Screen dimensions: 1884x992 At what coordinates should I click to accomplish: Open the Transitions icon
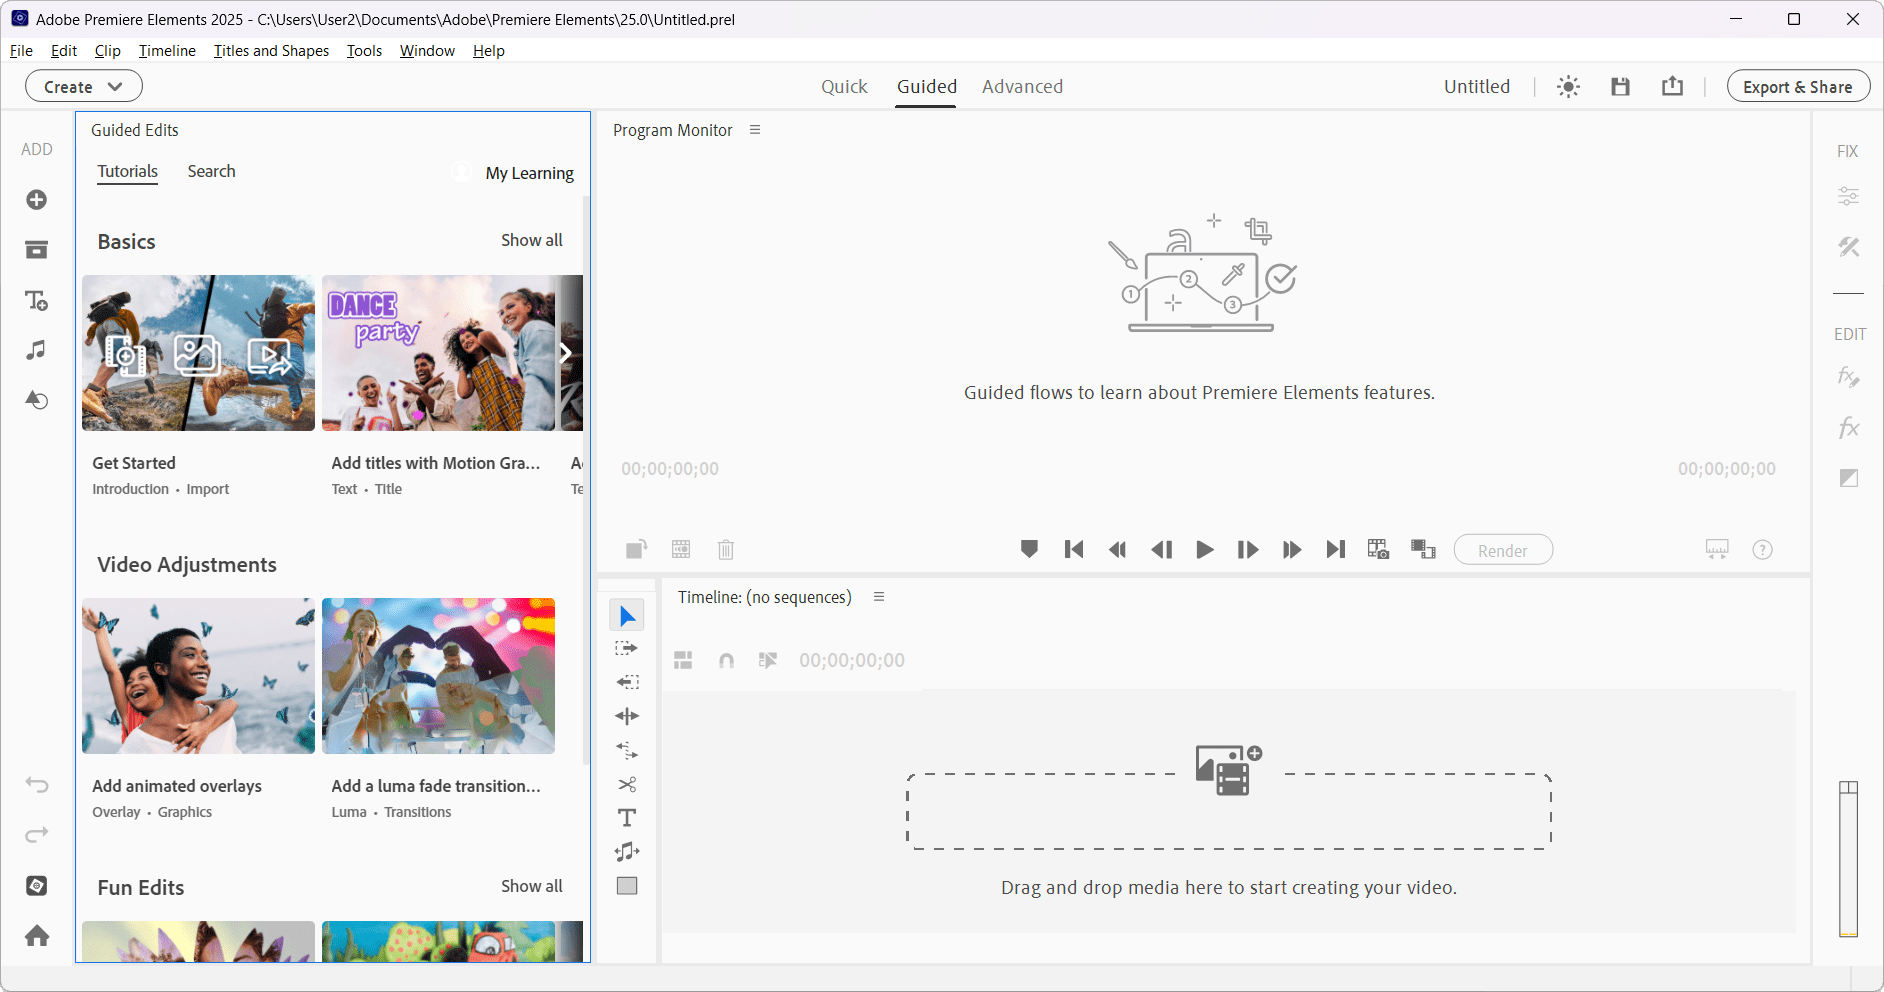point(1848,478)
